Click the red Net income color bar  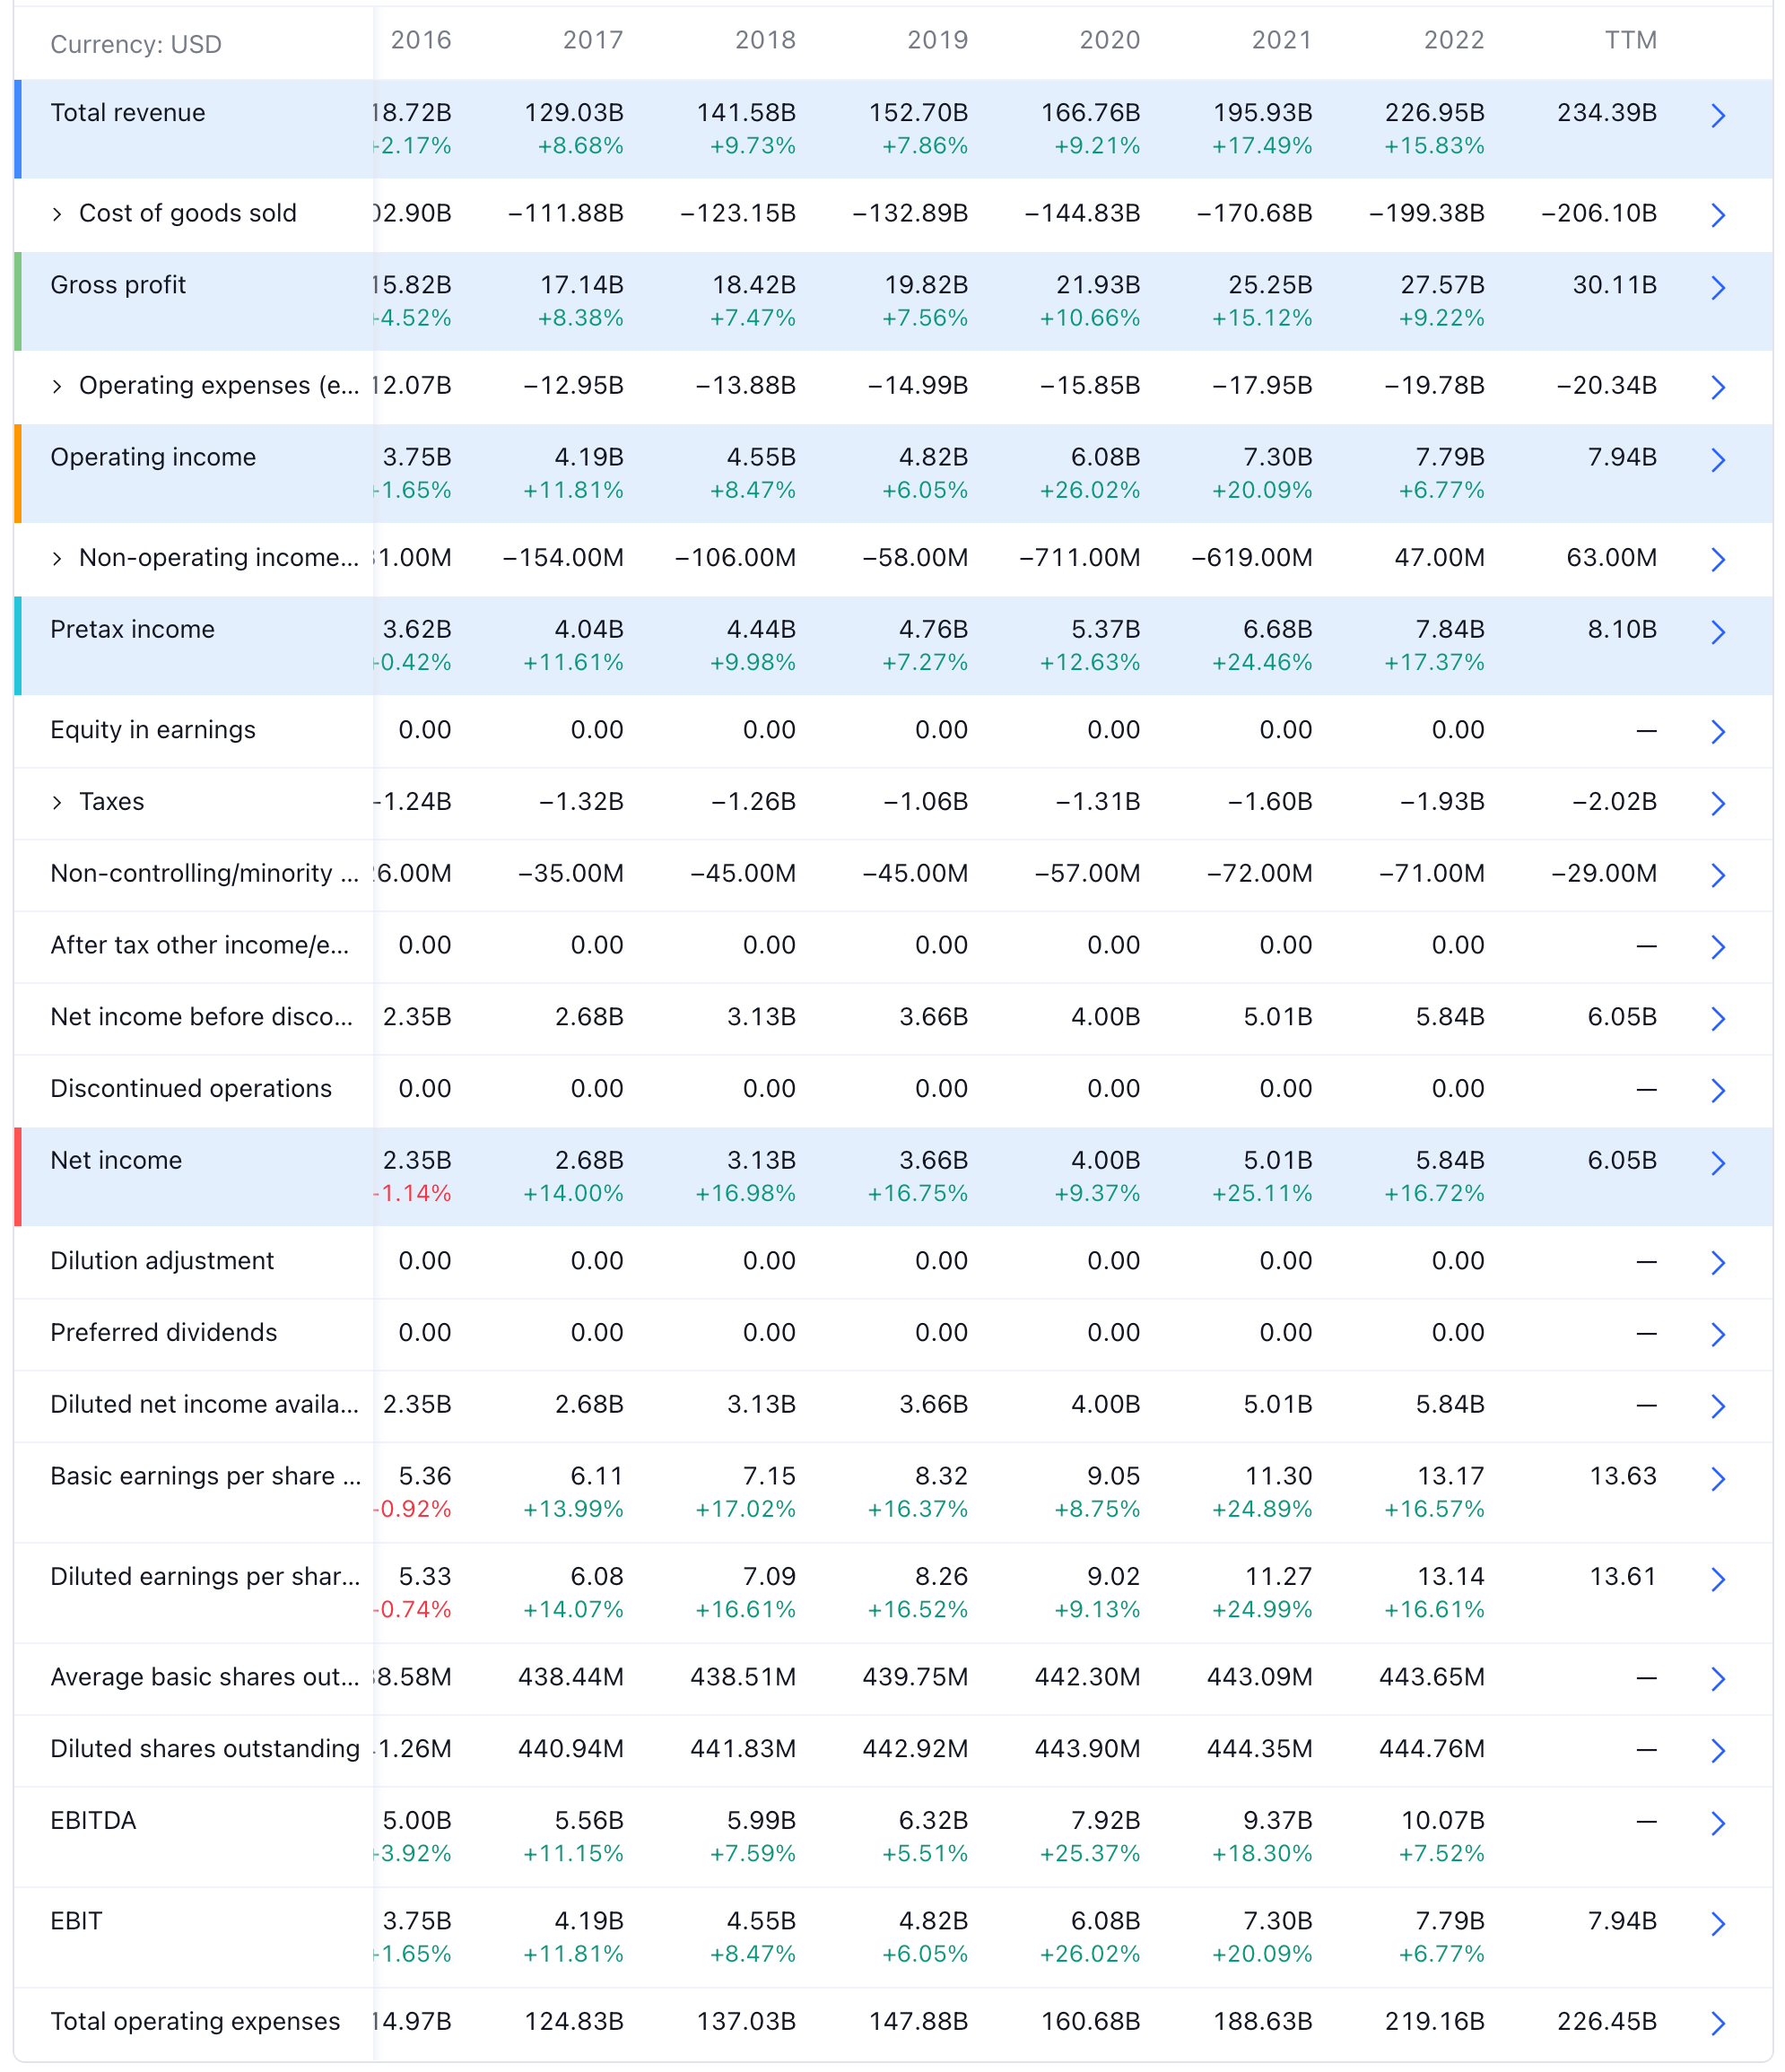pyautogui.click(x=18, y=1176)
